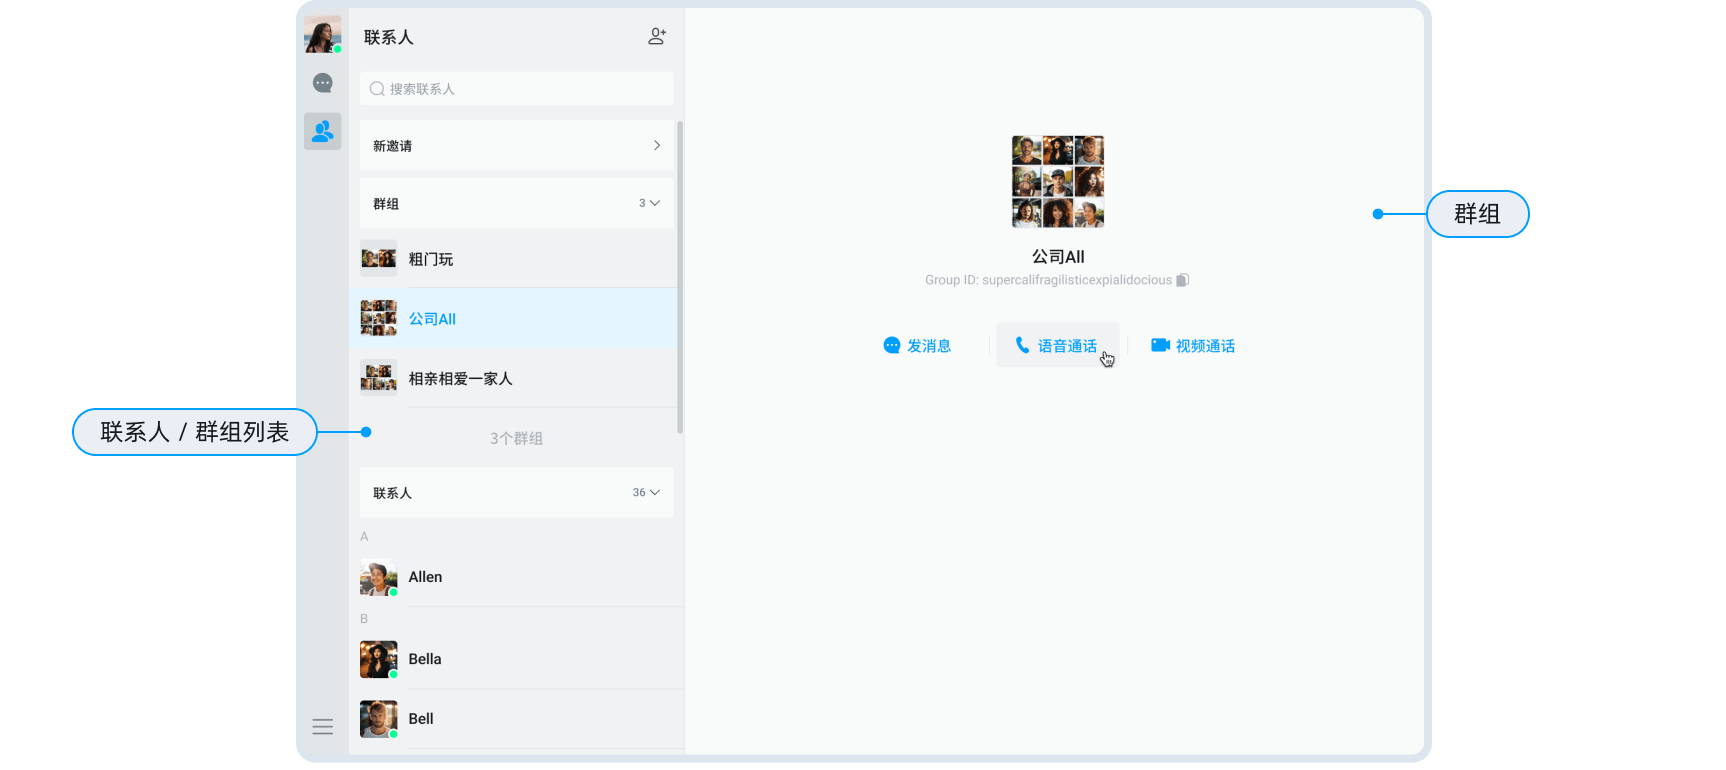Click the search magnifier icon
The height and width of the screenshot is (770, 1726).
tap(377, 89)
